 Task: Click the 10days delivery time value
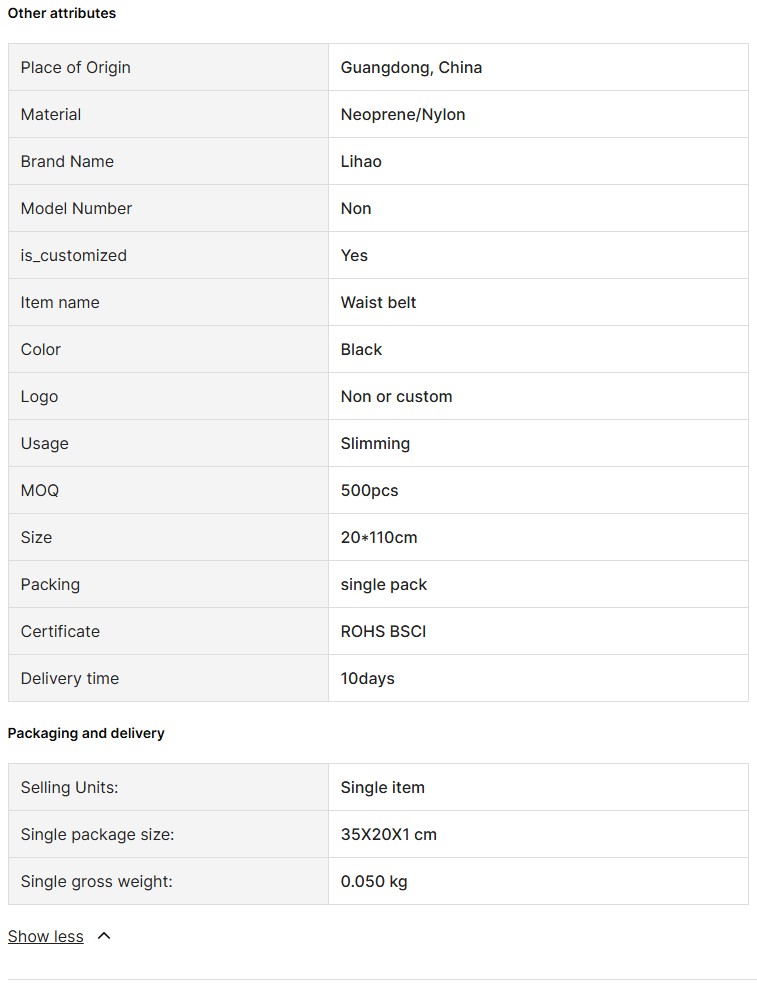tap(367, 678)
